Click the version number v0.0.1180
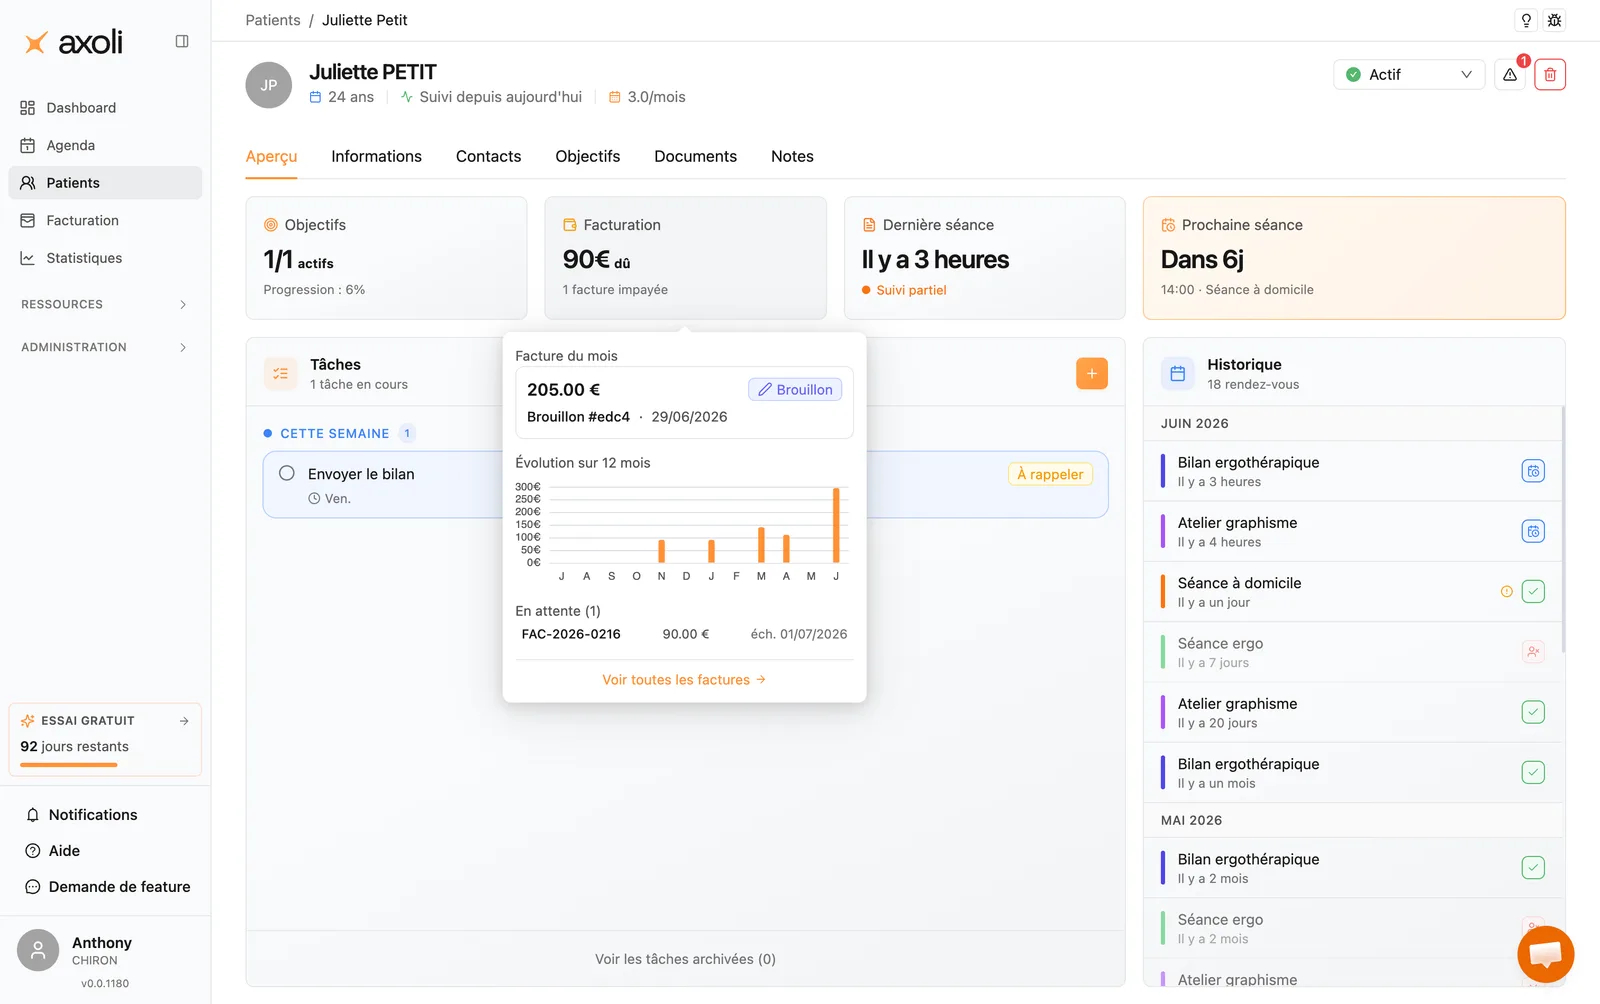Screen dimensions: 1600x1004 point(105,984)
